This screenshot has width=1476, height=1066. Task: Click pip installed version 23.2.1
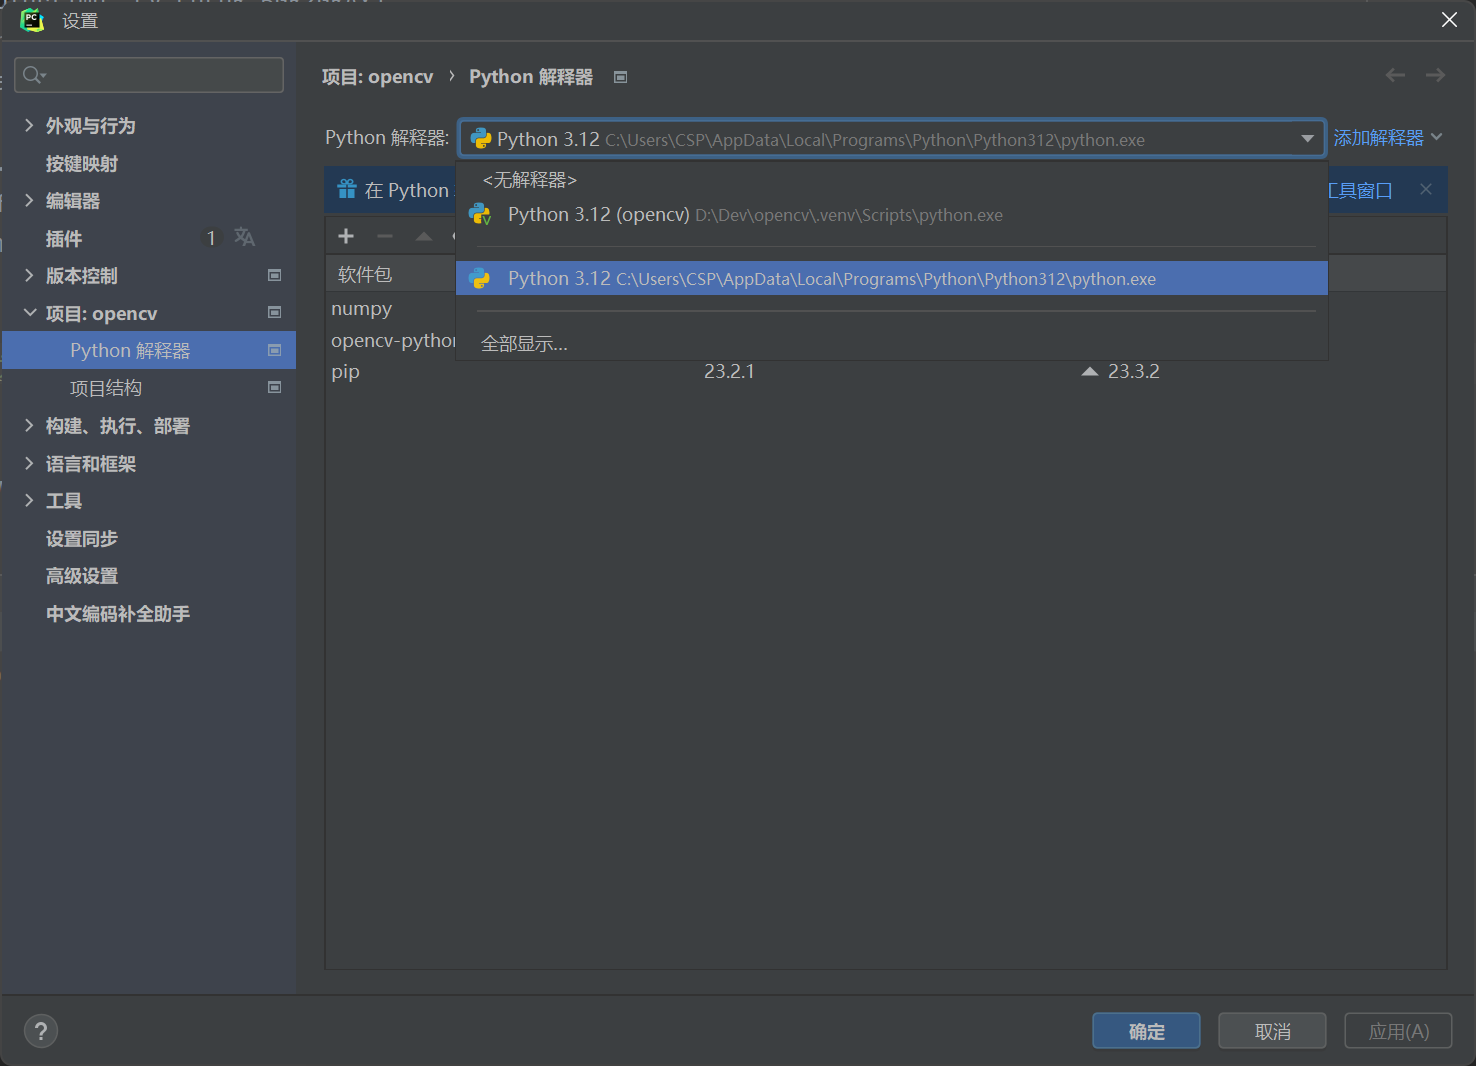[x=729, y=371]
